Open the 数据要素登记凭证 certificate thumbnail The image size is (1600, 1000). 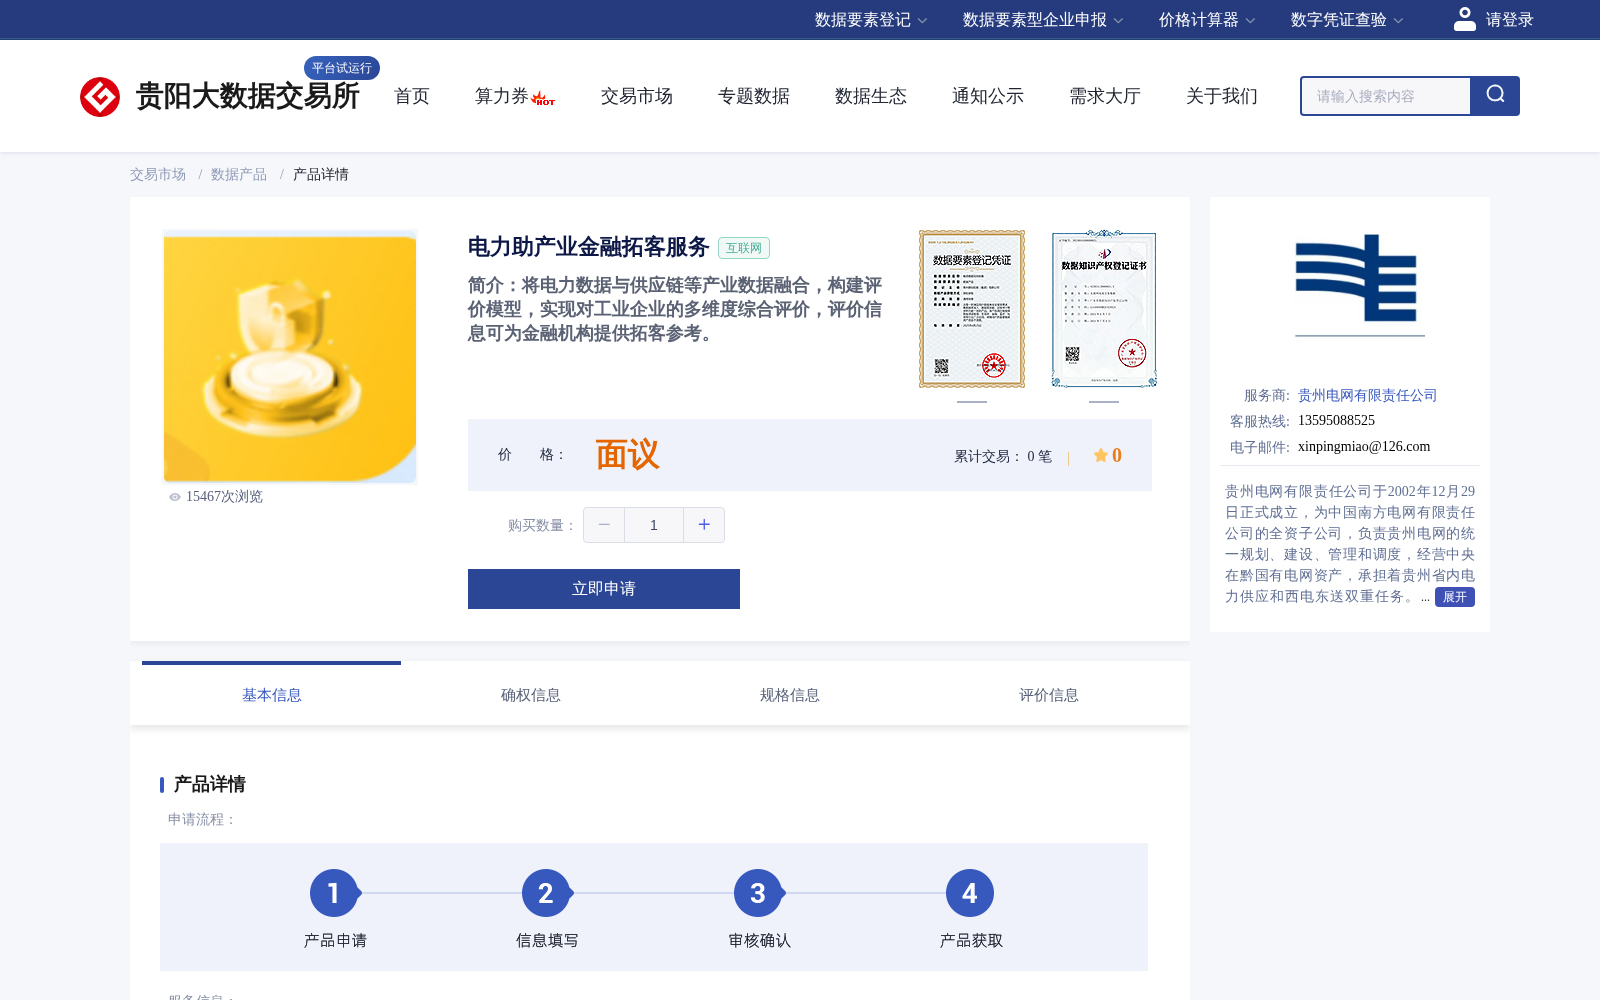972,309
